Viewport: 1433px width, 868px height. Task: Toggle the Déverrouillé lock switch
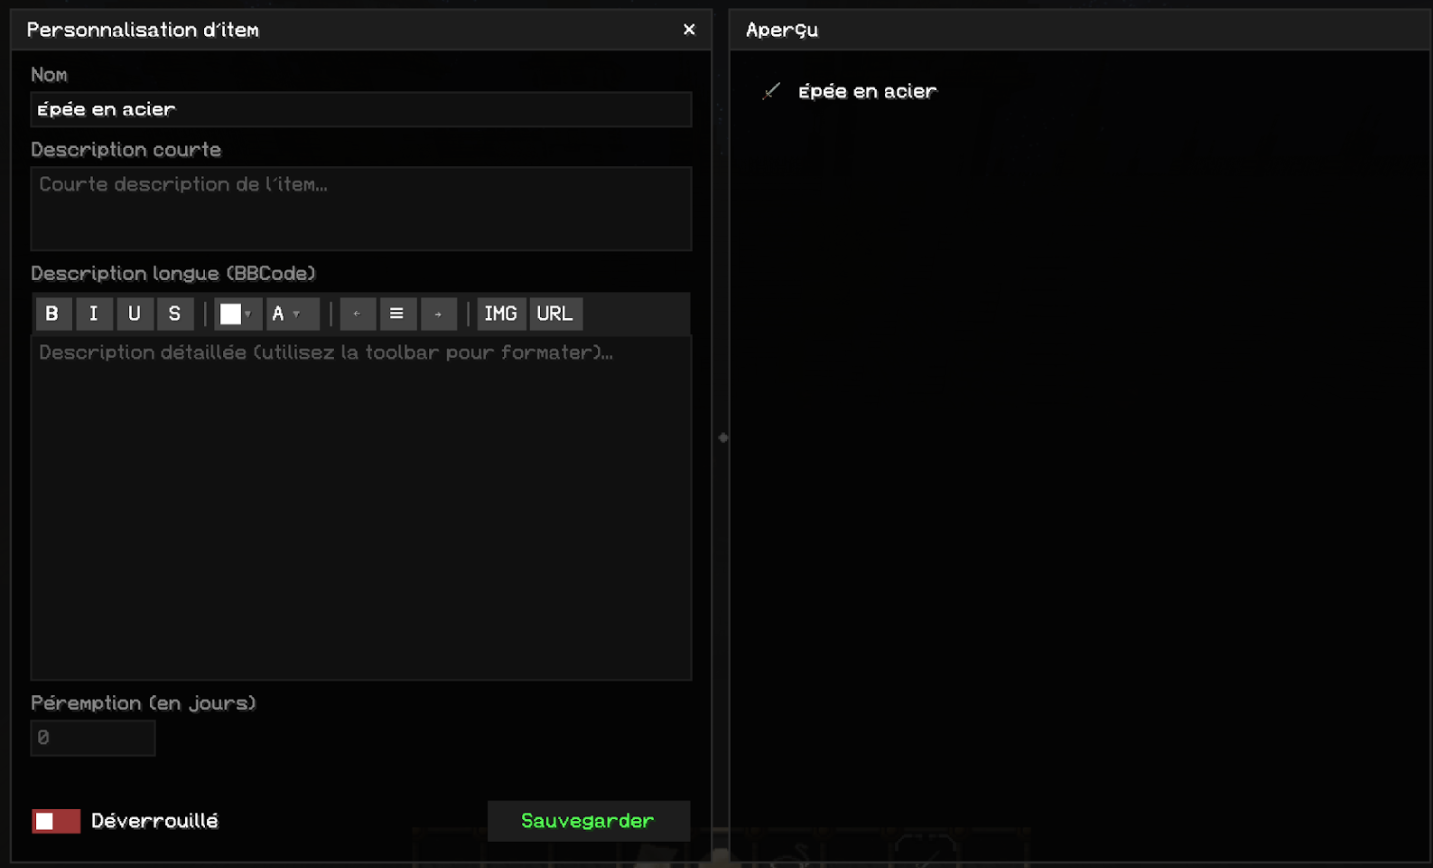tap(56, 821)
